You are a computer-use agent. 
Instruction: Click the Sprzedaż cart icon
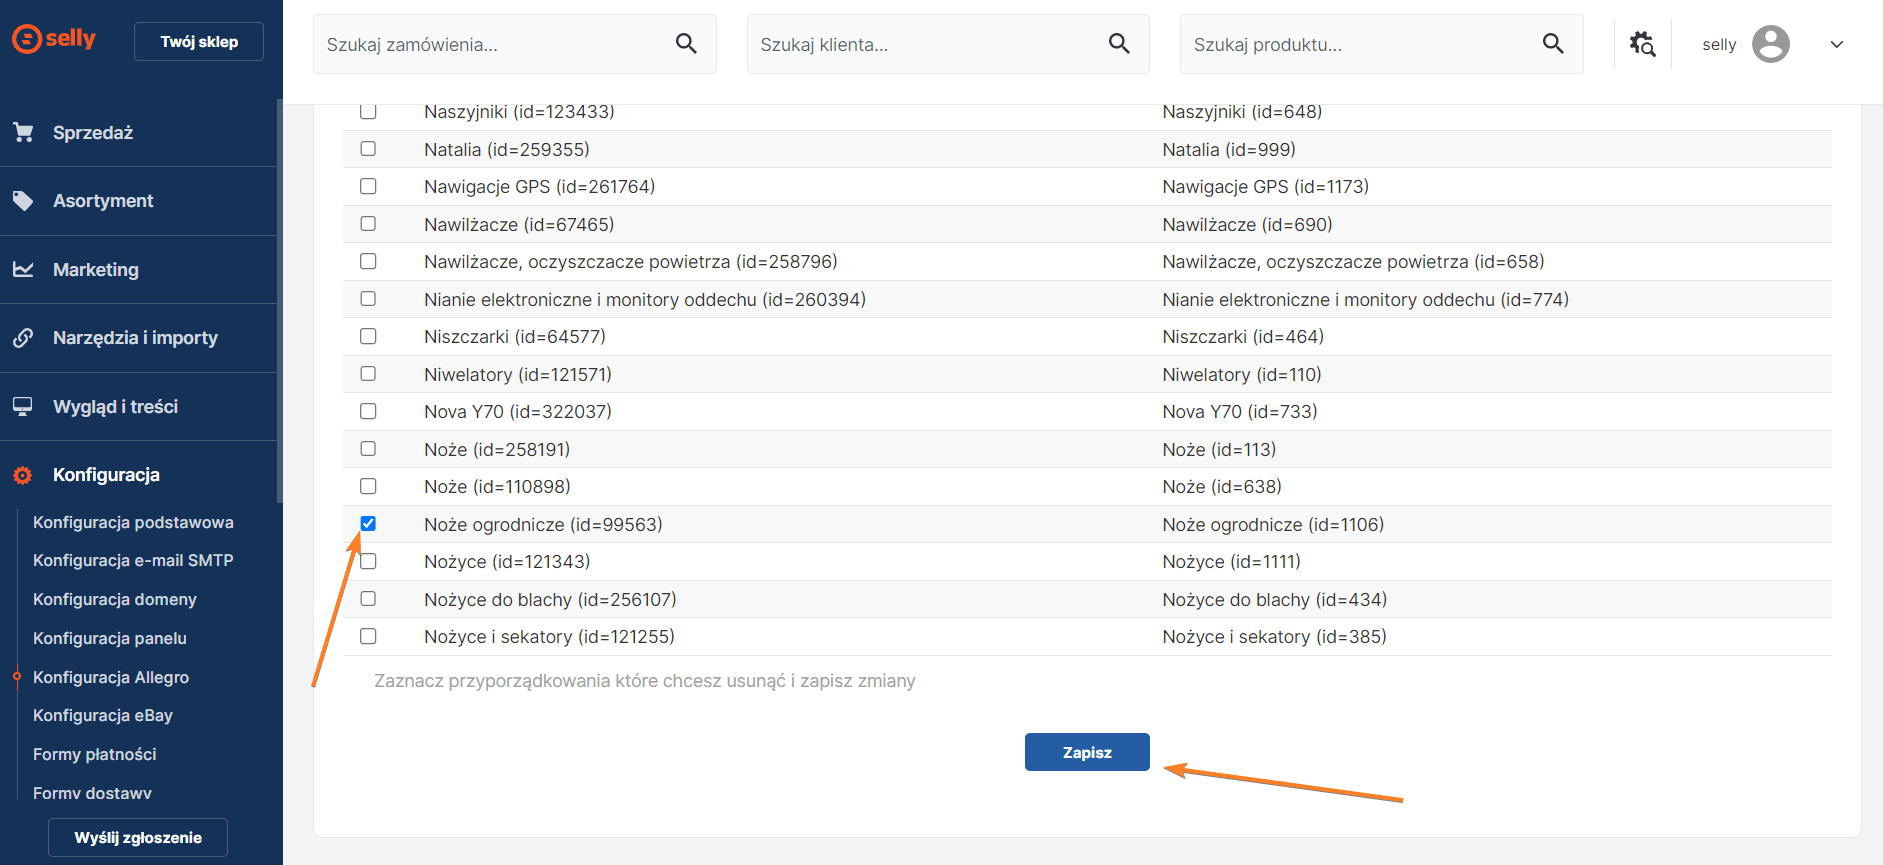click(23, 132)
